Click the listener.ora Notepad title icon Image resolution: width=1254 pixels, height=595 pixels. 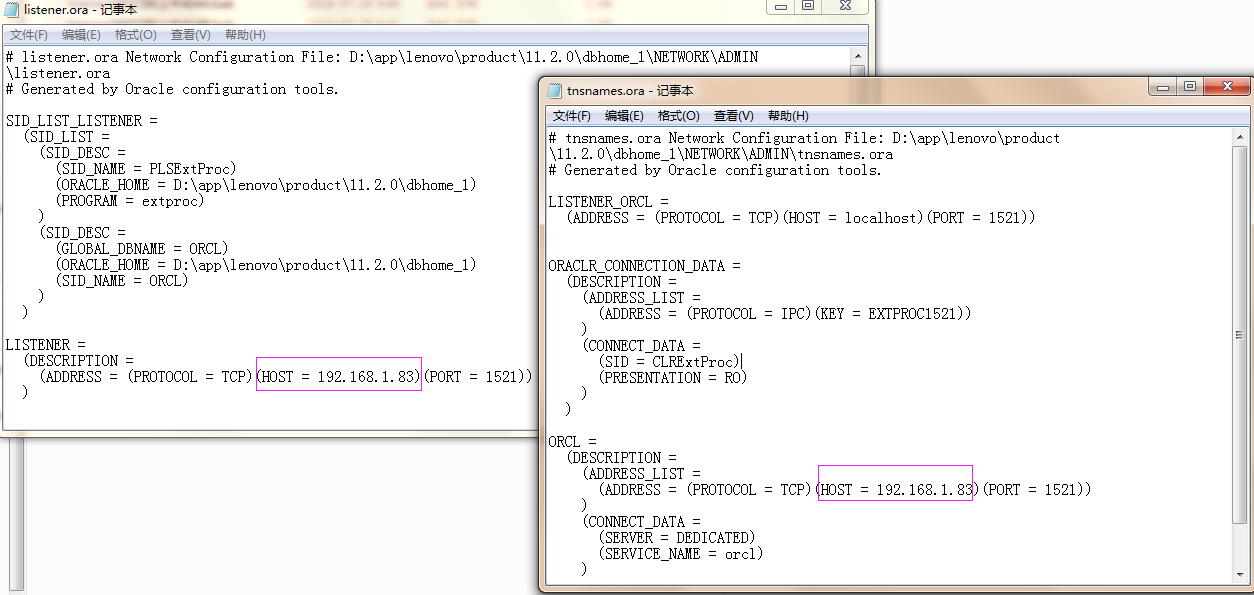coord(12,9)
